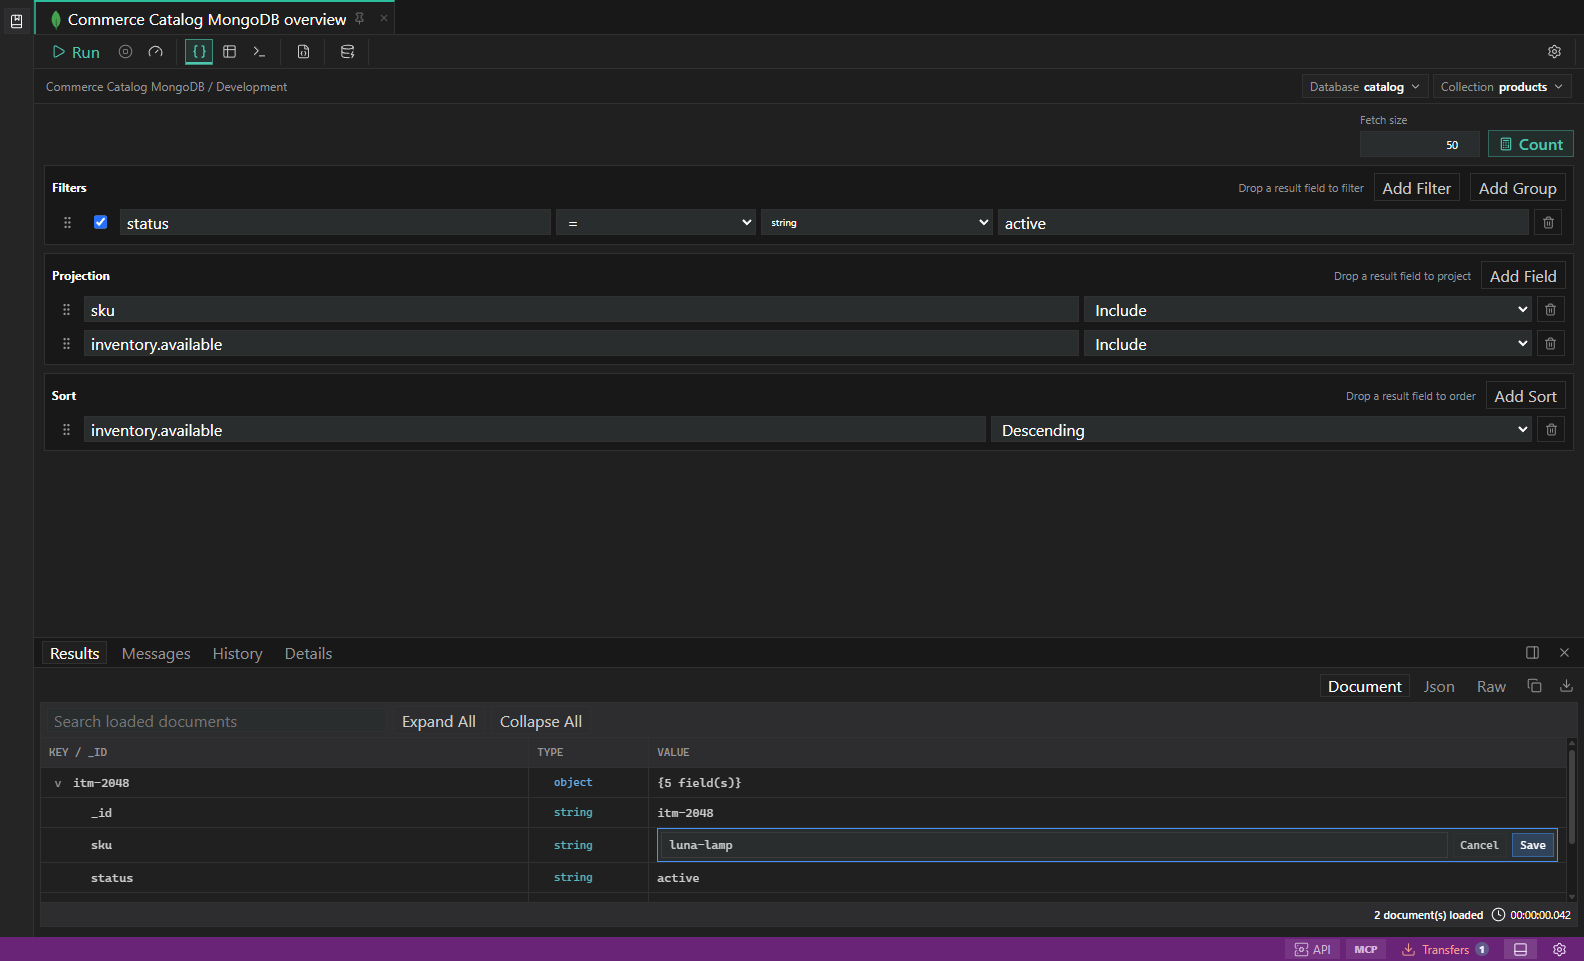1584x961 pixels.
Task: Open the Details tab
Action: (x=308, y=653)
